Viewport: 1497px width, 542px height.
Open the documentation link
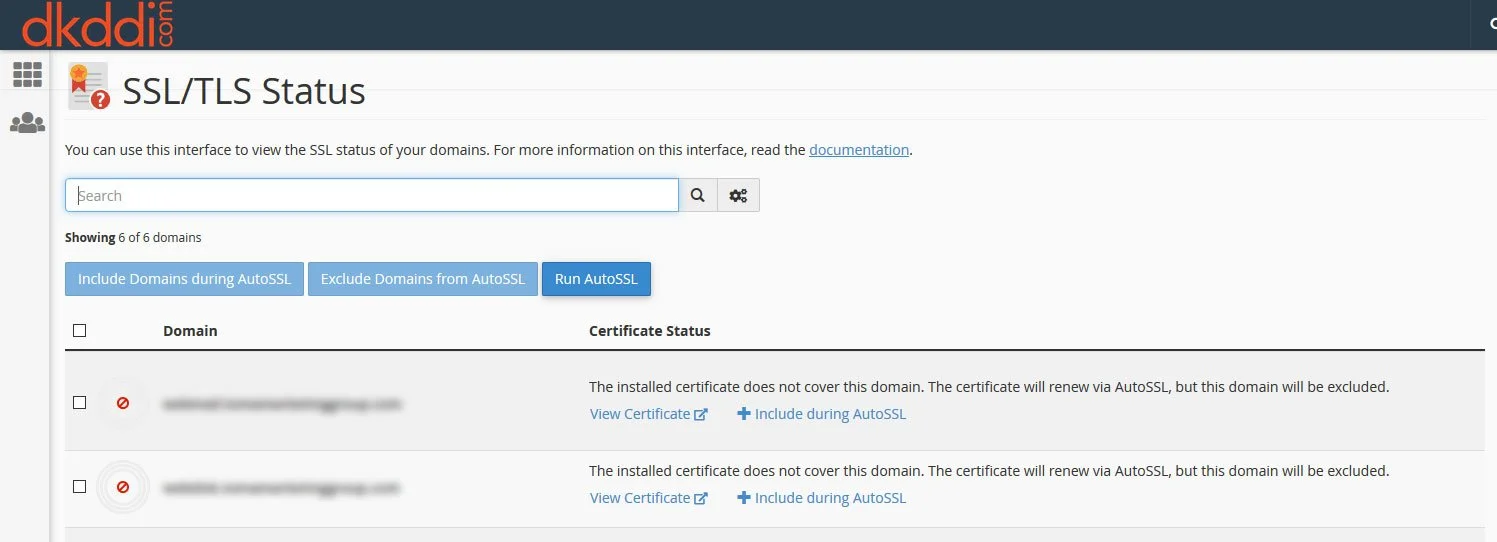[859, 150]
